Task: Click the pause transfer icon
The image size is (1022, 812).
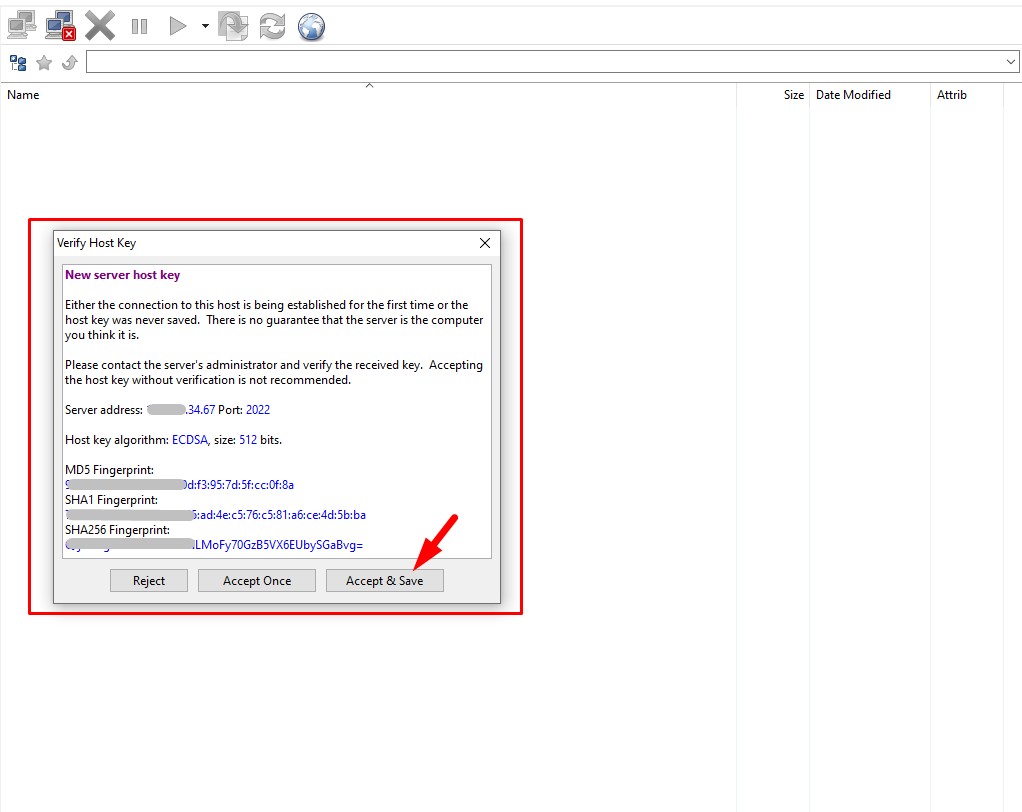Action: click(139, 26)
